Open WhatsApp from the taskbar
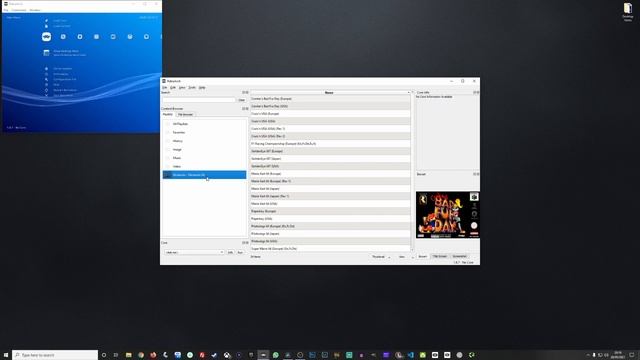The image size is (640, 360). [276, 355]
